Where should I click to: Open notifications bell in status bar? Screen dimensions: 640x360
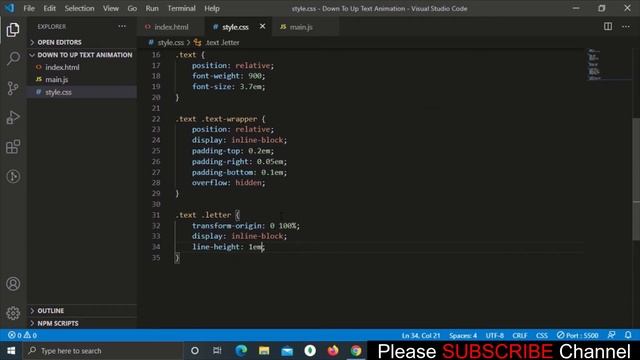pyautogui.click(x=628, y=335)
